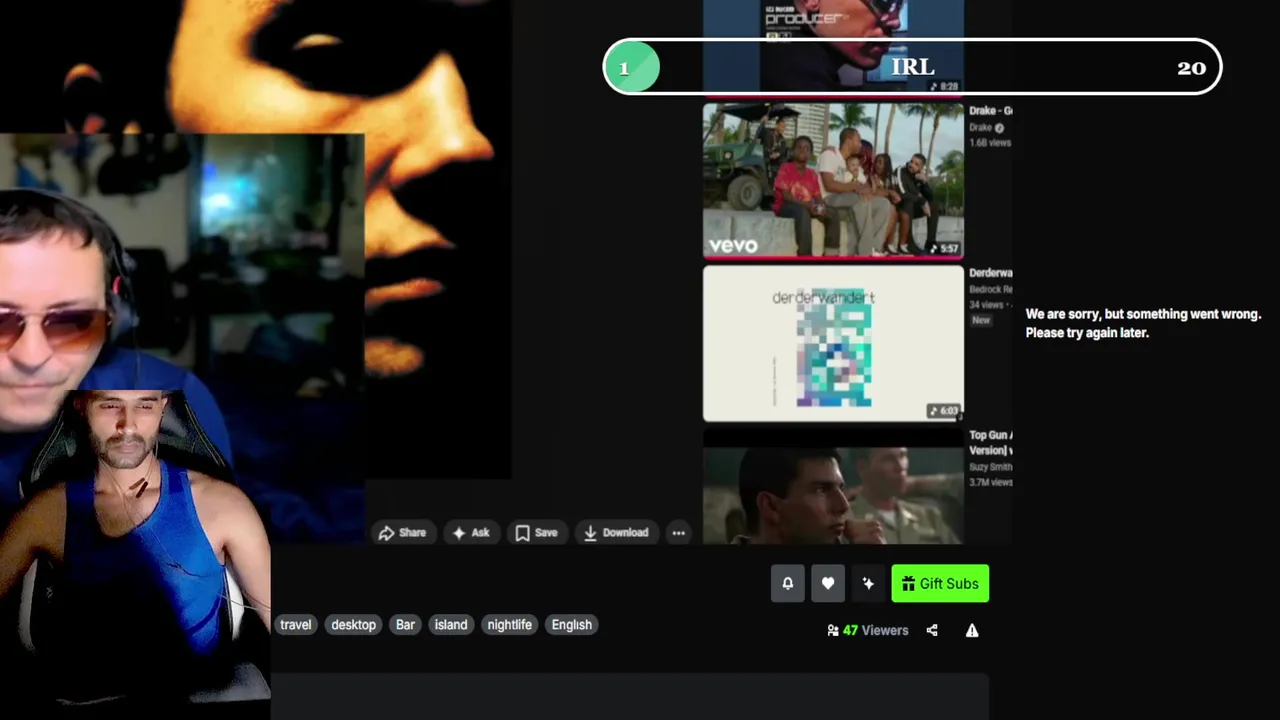Select the nightlife tag
The height and width of the screenshot is (720, 1280).
510,625
